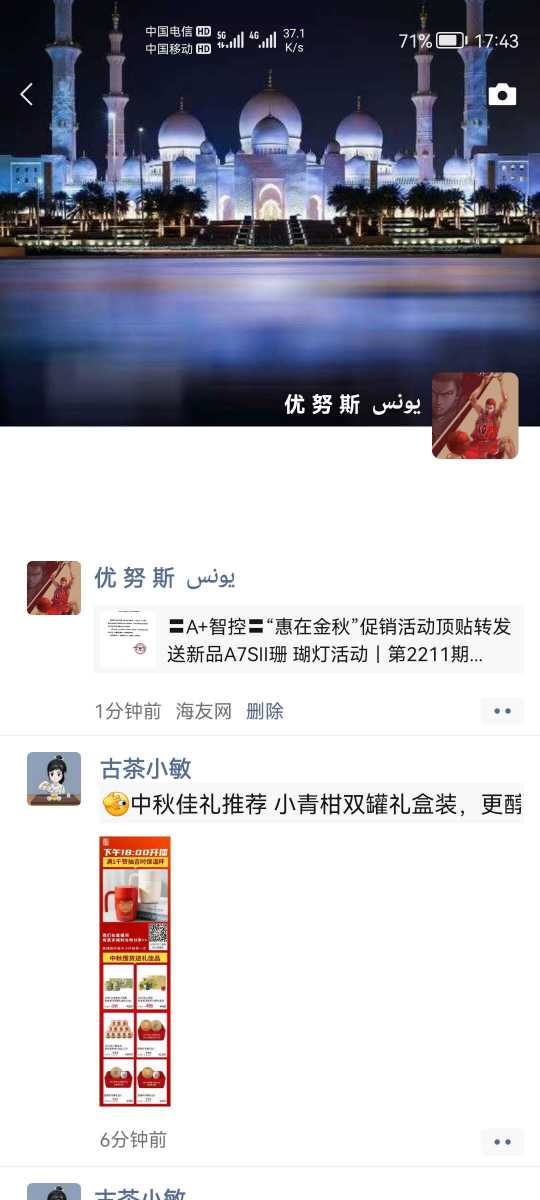Open 海友网 source link
The width and height of the screenshot is (540, 1200).
204,711
